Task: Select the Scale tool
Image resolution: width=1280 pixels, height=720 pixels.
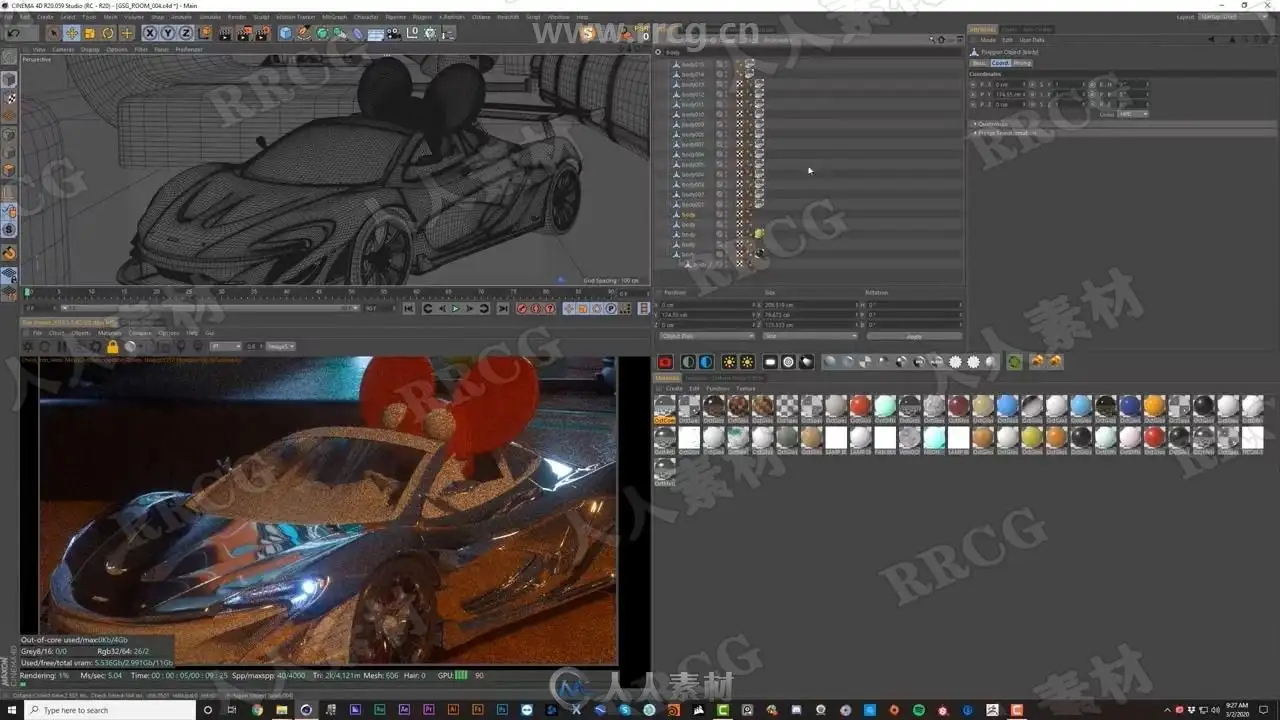Action: (x=90, y=33)
